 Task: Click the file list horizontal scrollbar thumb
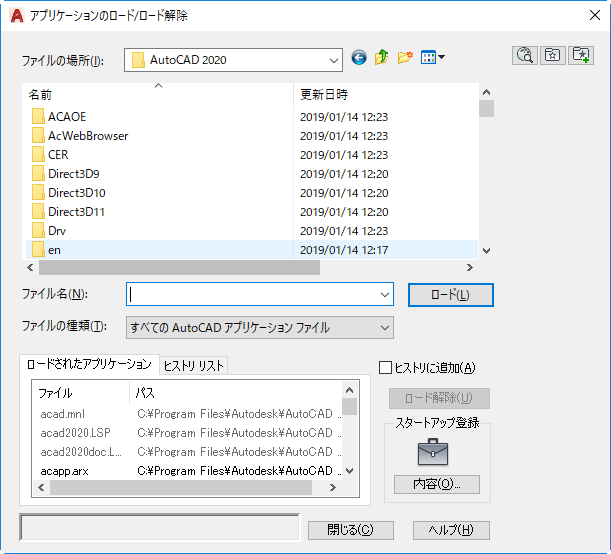[x=179, y=268]
